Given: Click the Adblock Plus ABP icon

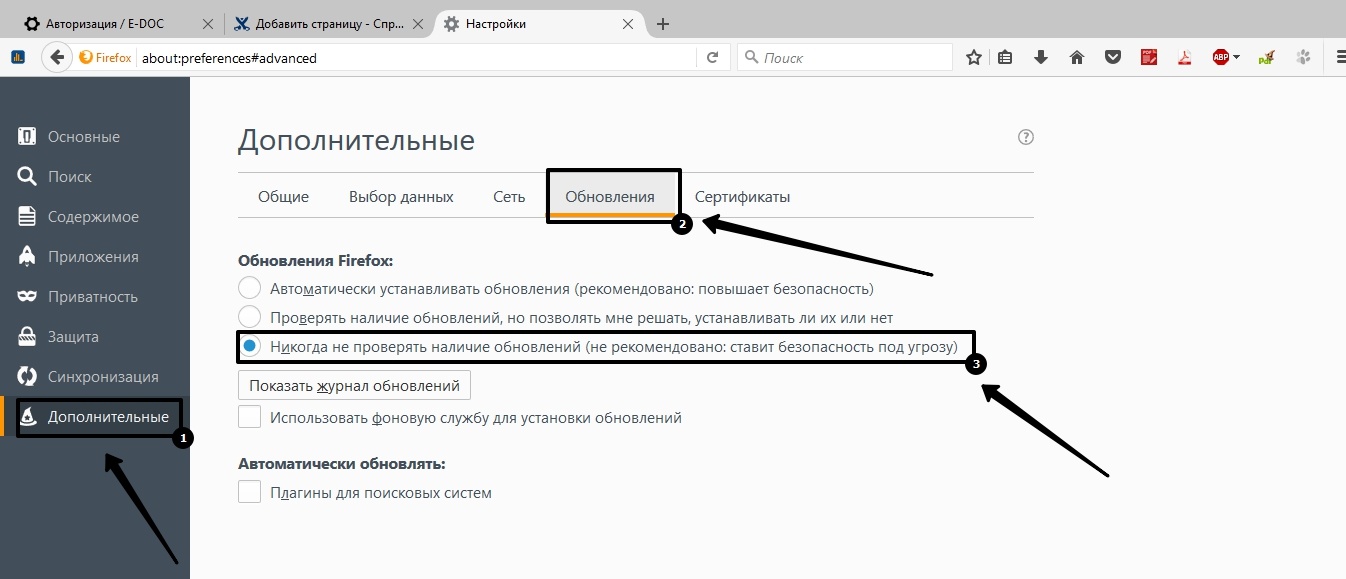Looking at the screenshot, I should coord(1220,58).
